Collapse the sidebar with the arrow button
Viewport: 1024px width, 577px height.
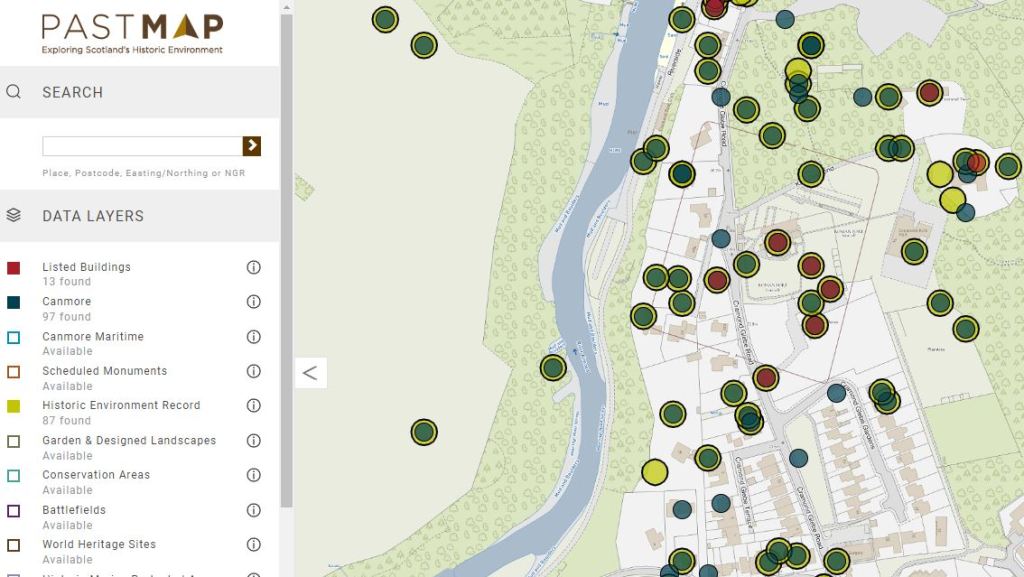[x=310, y=373]
